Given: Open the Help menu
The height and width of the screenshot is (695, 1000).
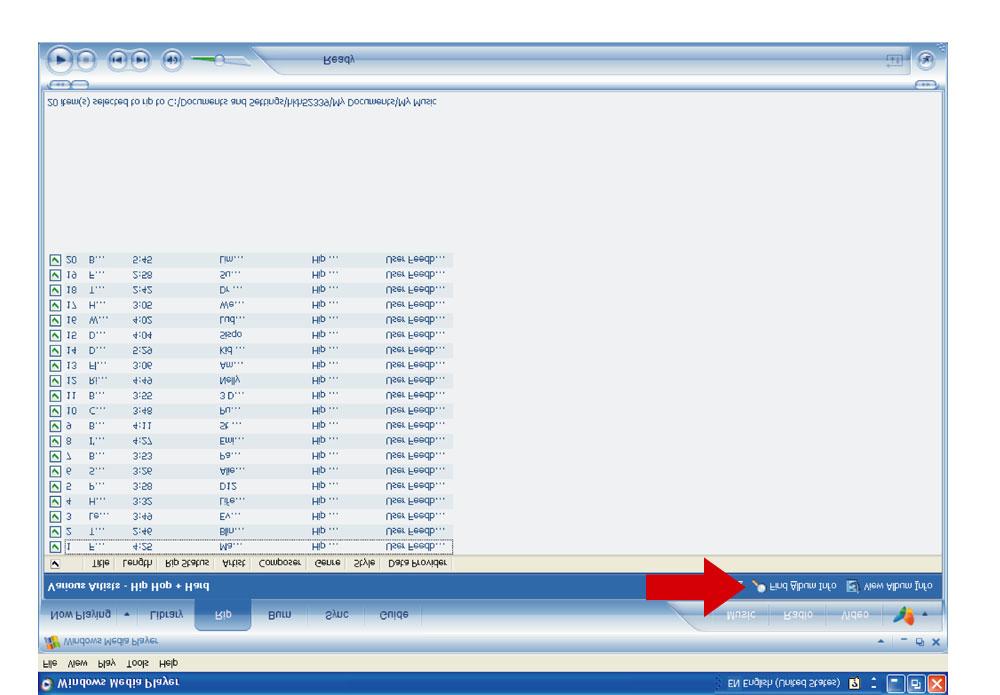Looking at the screenshot, I should (x=168, y=663).
